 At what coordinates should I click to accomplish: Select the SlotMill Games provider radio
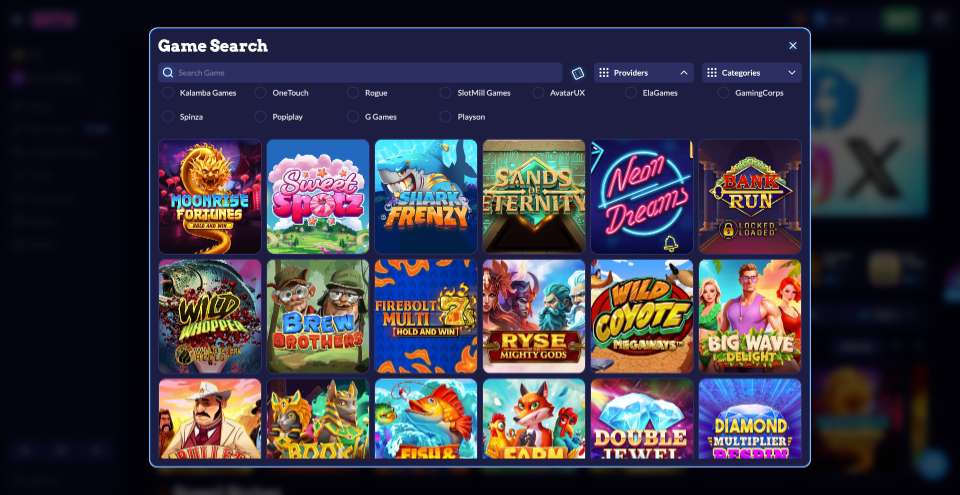(445, 93)
